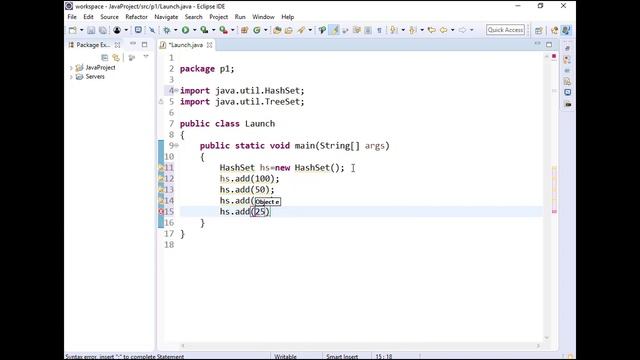Open the Run menu

240,17
